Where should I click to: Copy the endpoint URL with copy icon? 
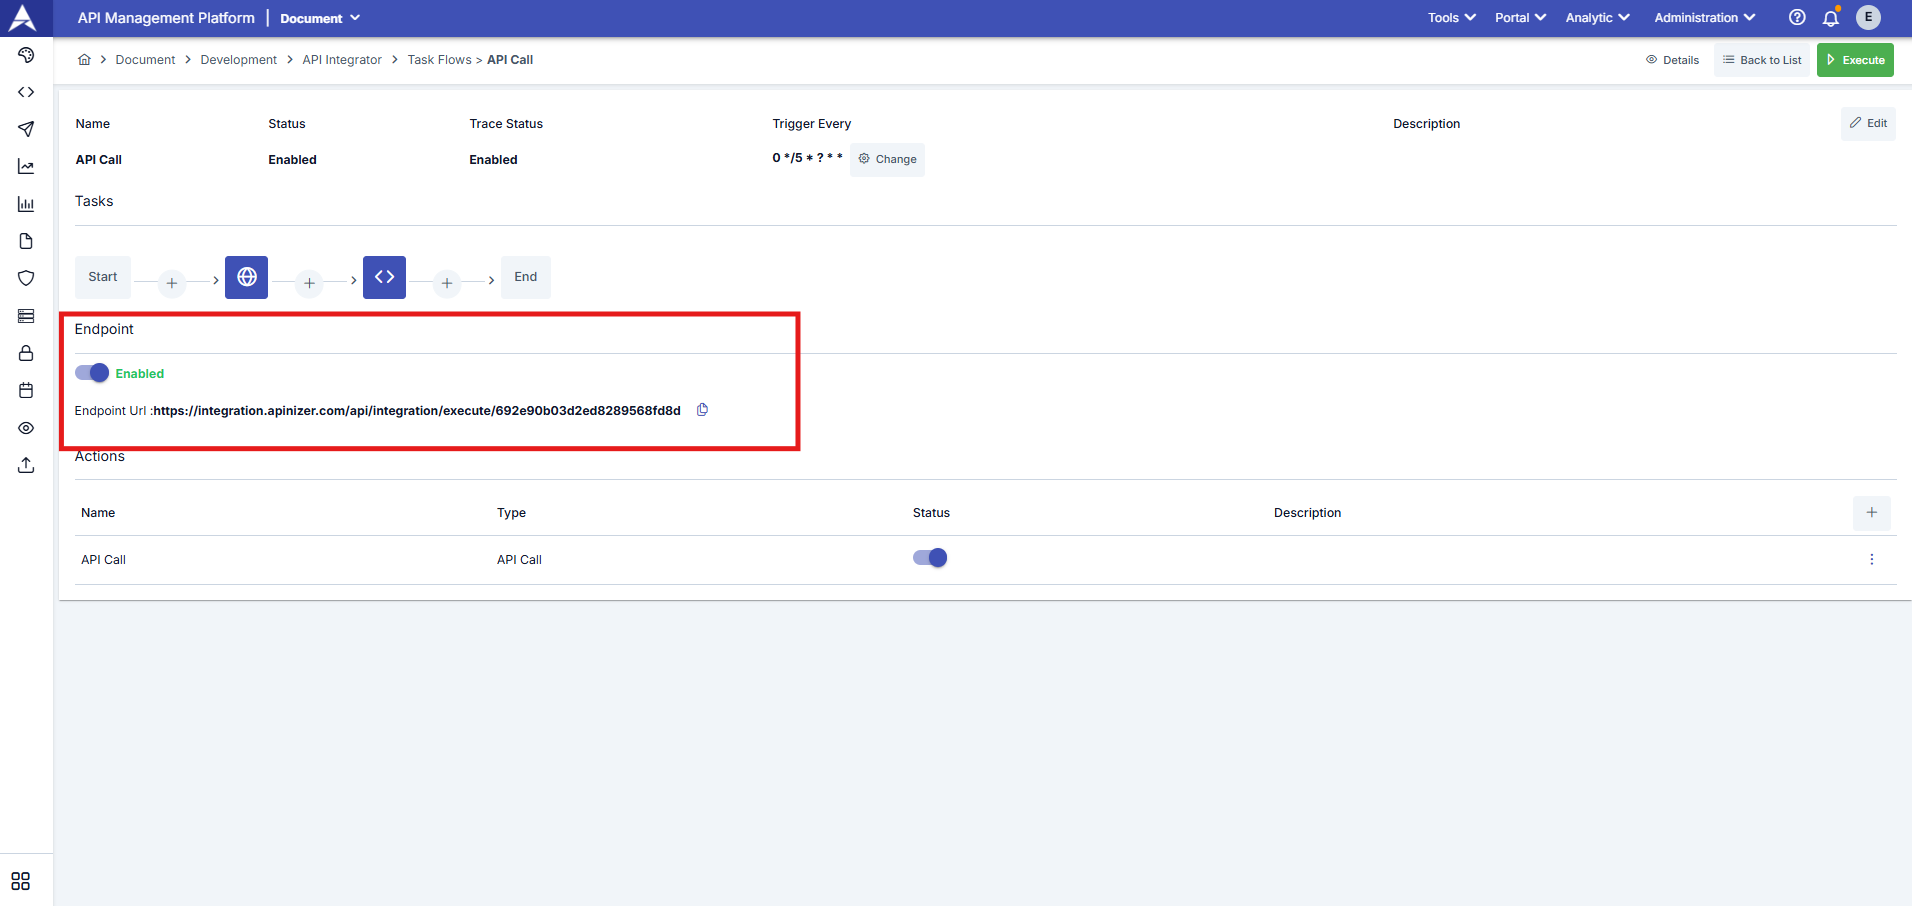tap(702, 410)
